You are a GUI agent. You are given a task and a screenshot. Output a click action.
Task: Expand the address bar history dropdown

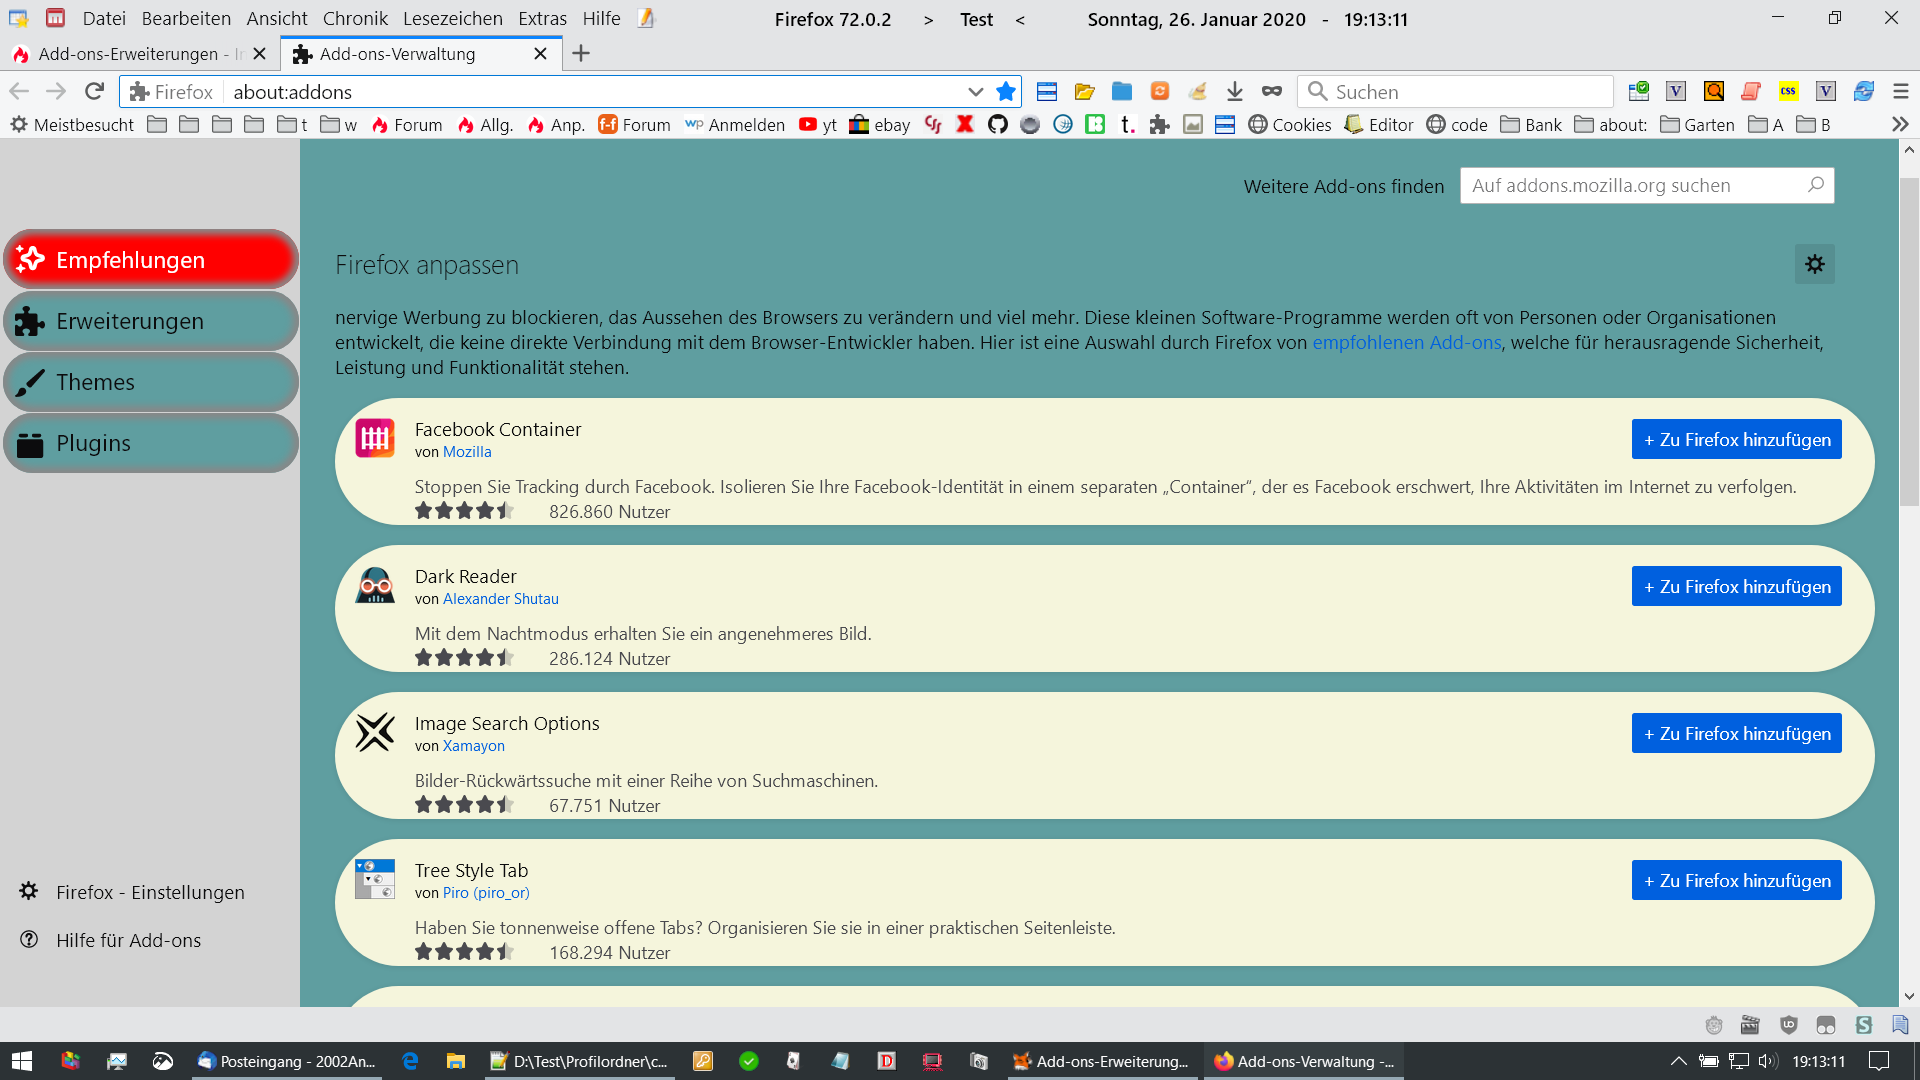(975, 92)
